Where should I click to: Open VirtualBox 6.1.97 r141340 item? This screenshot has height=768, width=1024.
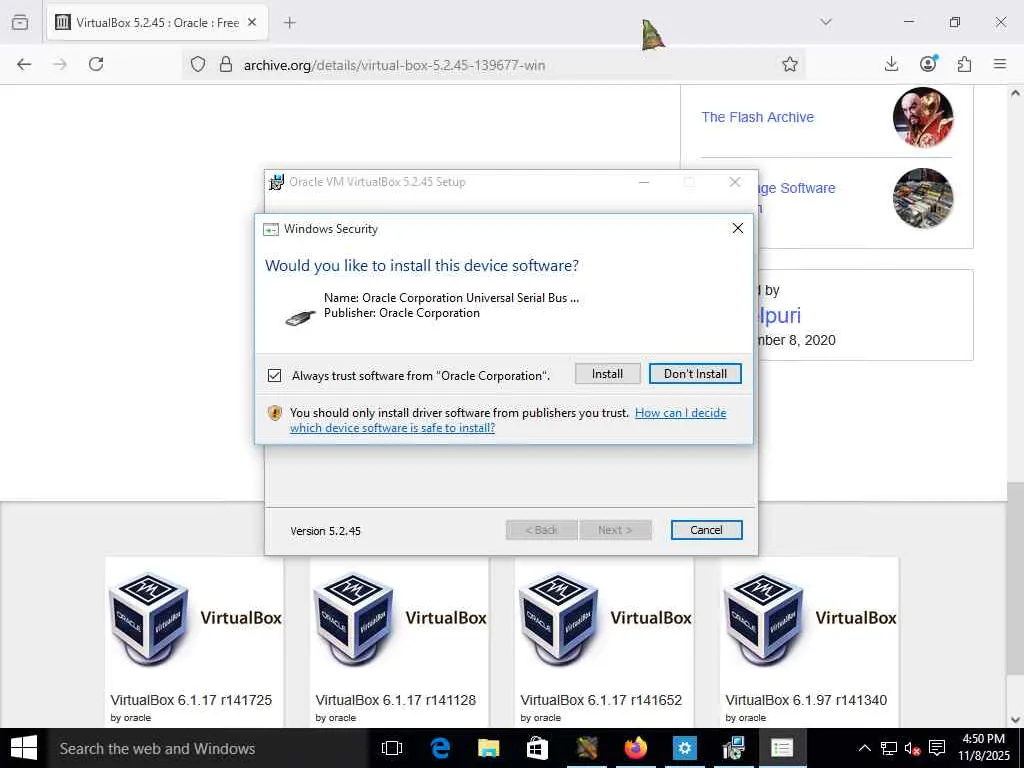tap(810, 641)
